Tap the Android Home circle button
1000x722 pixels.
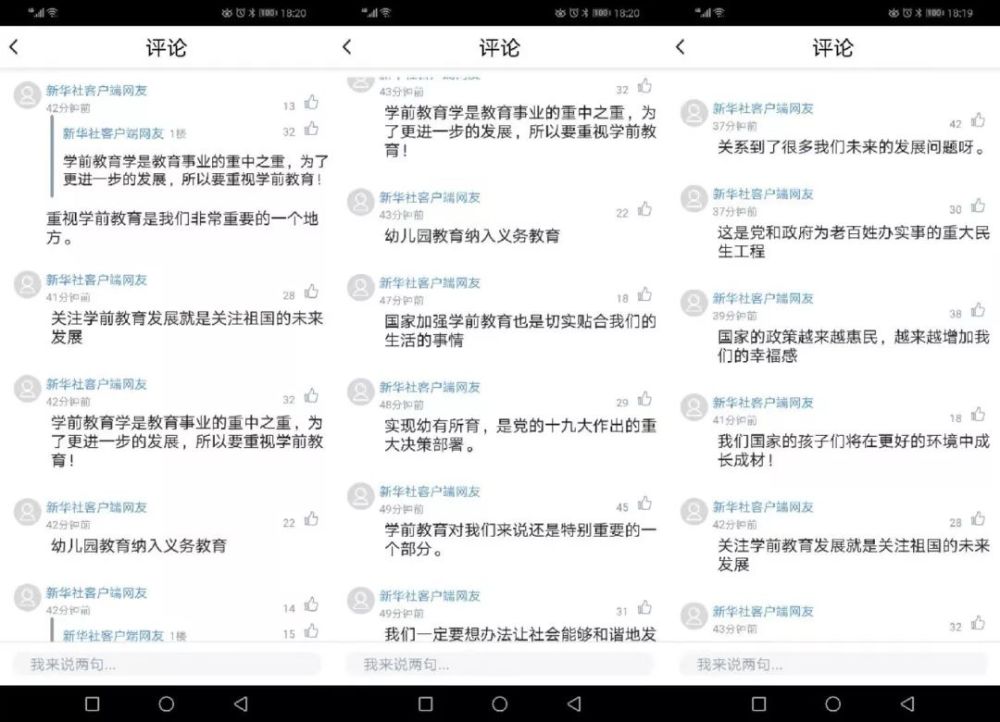pyautogui.click(x=166, y=704)
